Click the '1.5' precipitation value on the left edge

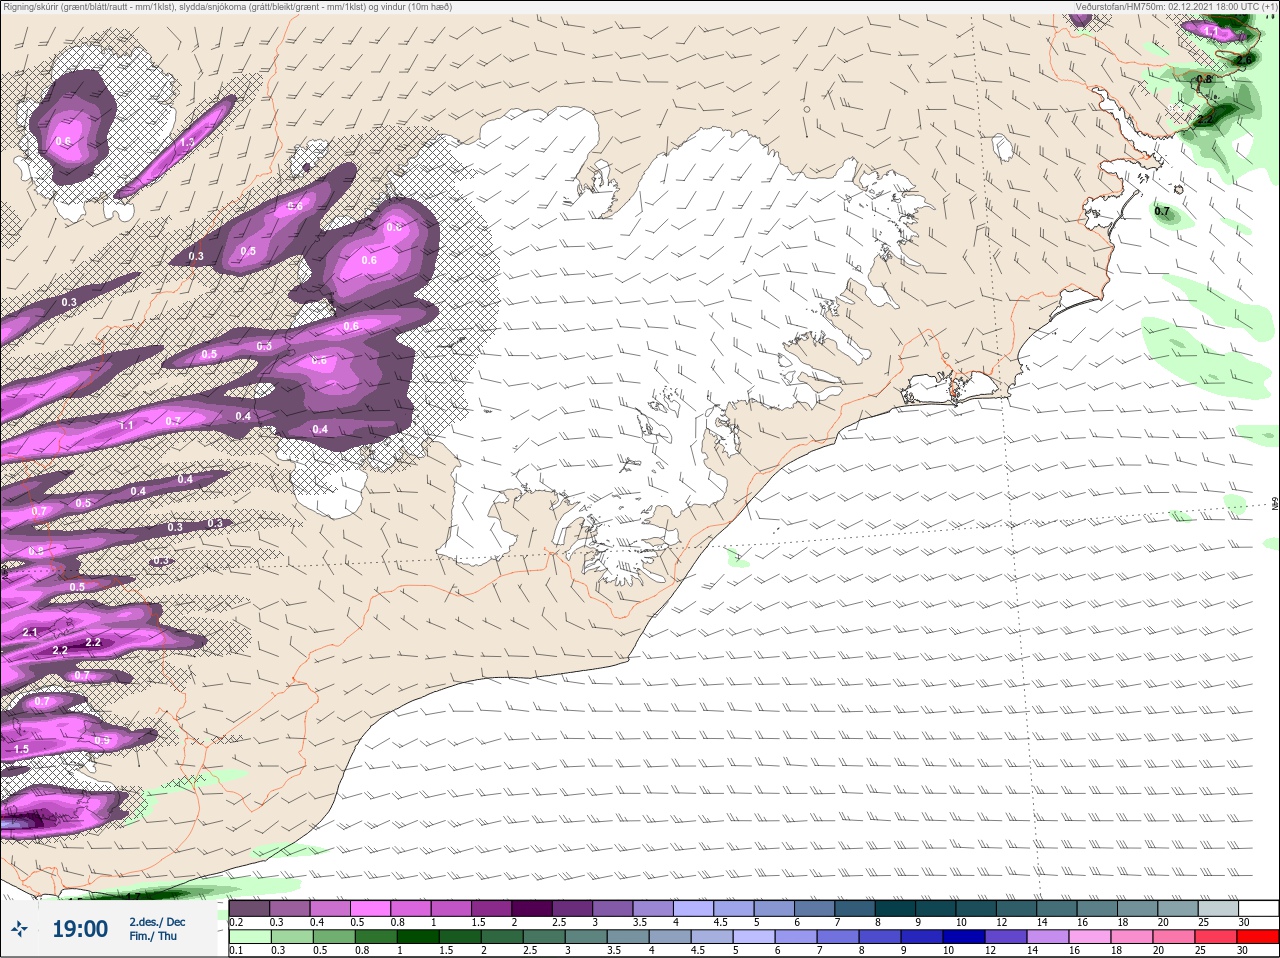pyautogui.click(x=21, y=748)
